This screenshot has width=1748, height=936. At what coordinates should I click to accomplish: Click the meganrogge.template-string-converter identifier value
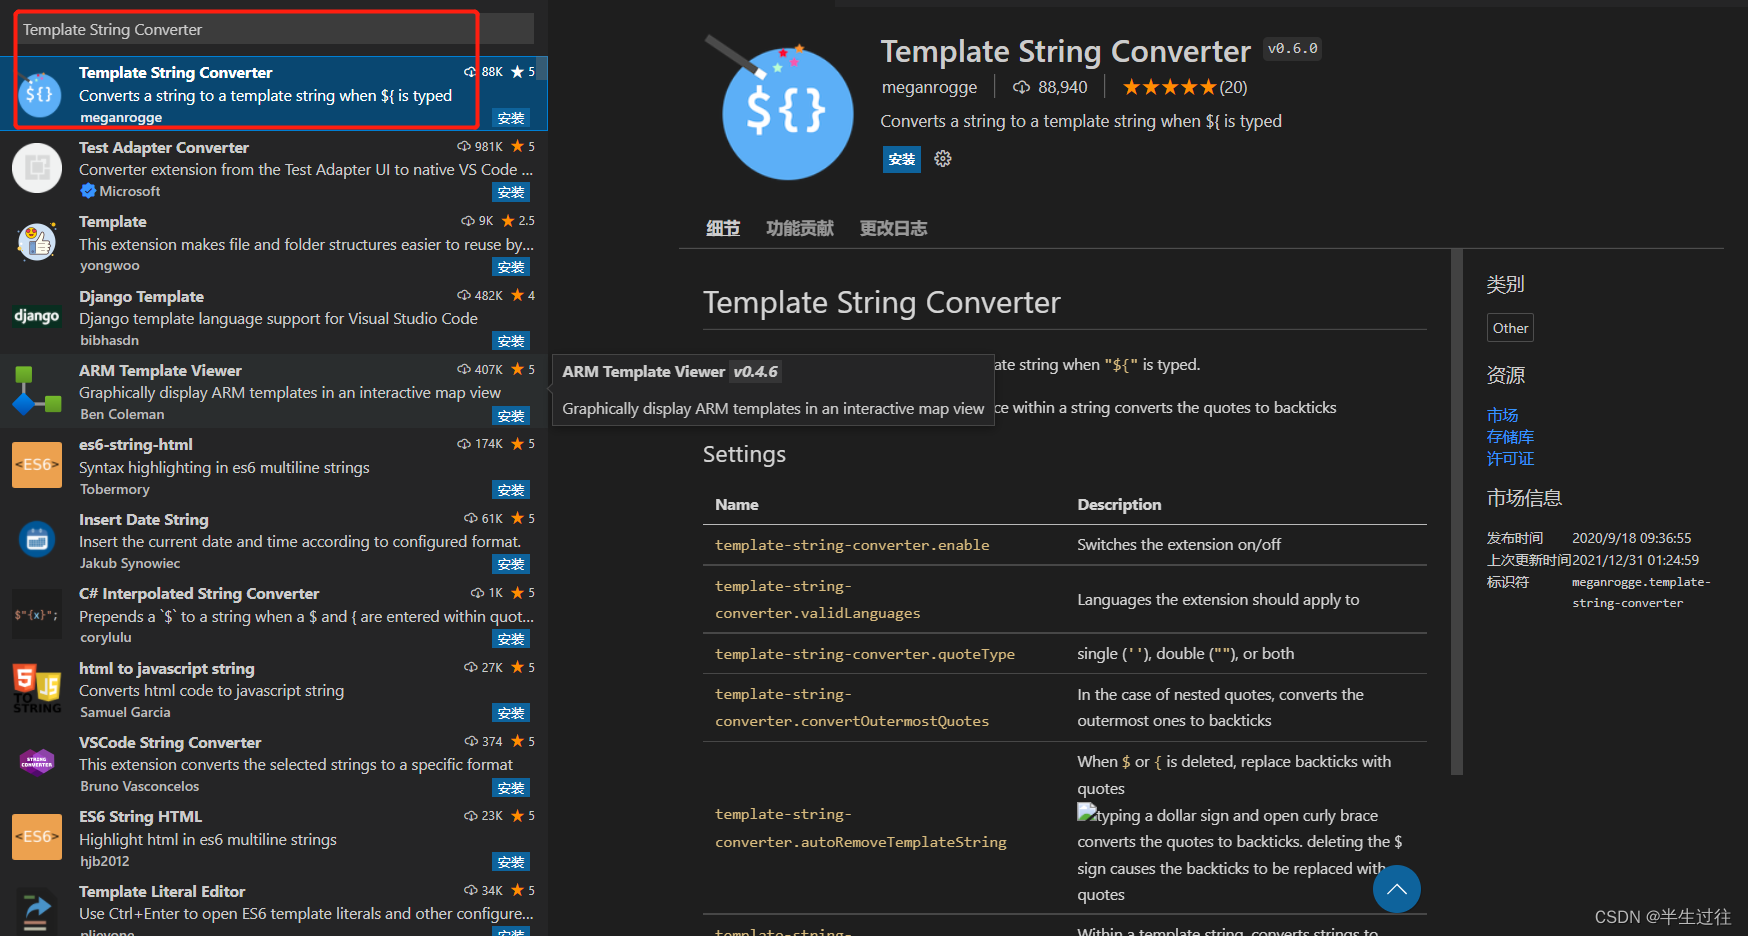(x=1641, y=592)
